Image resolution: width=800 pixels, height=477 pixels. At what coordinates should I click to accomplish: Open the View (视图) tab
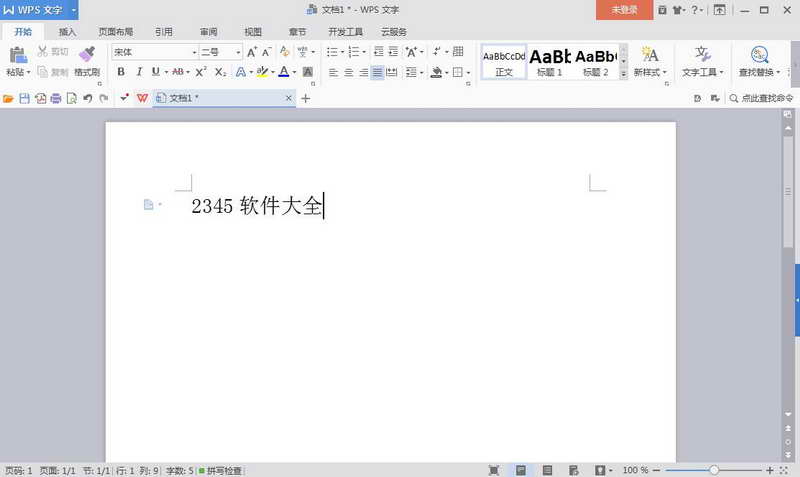click(253, 32)
